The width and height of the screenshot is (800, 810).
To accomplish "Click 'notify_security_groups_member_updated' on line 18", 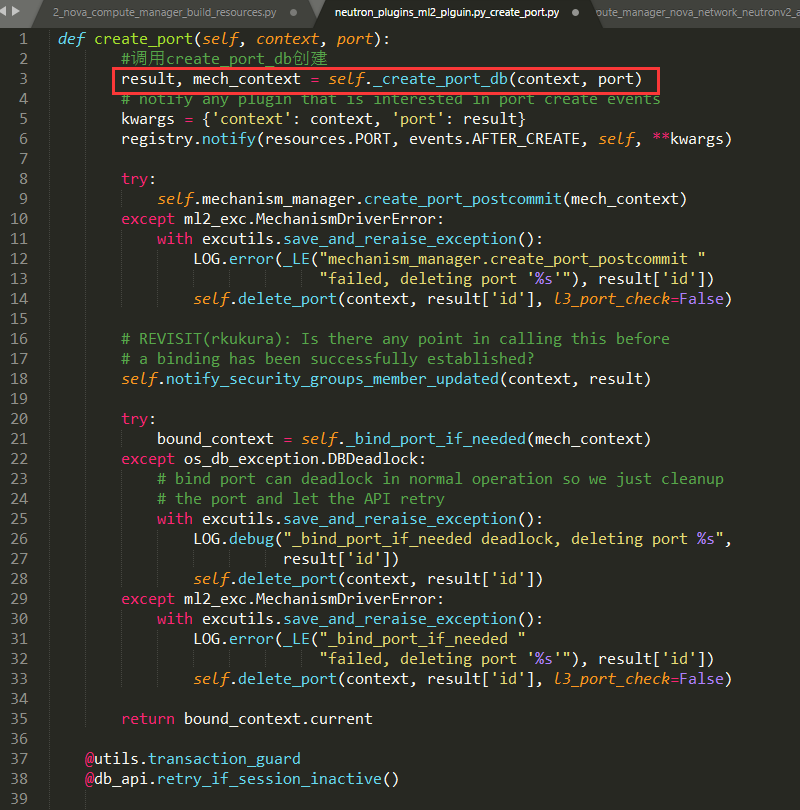I will (x=332, y=379).
